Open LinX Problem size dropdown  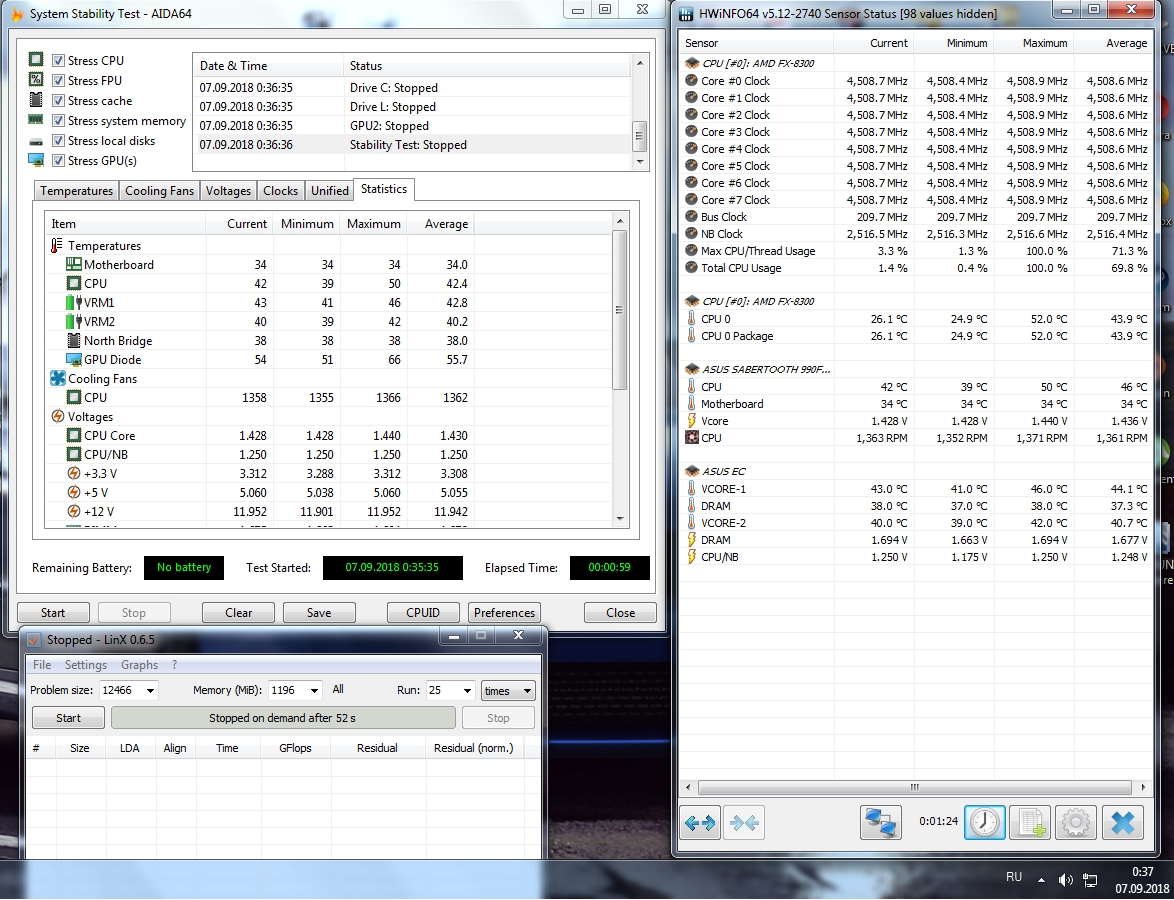(x=150, y=690)
